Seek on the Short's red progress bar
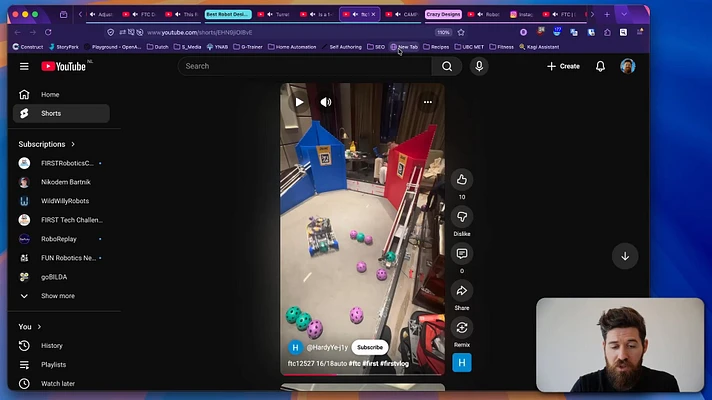This screenshot has height=400, width=712. point(362,375)
